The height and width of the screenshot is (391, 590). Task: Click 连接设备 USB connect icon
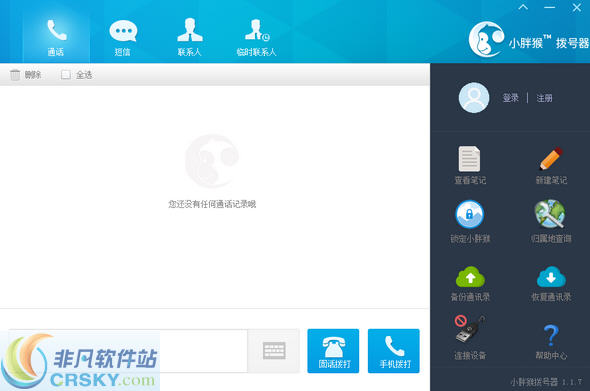[470, 329]
